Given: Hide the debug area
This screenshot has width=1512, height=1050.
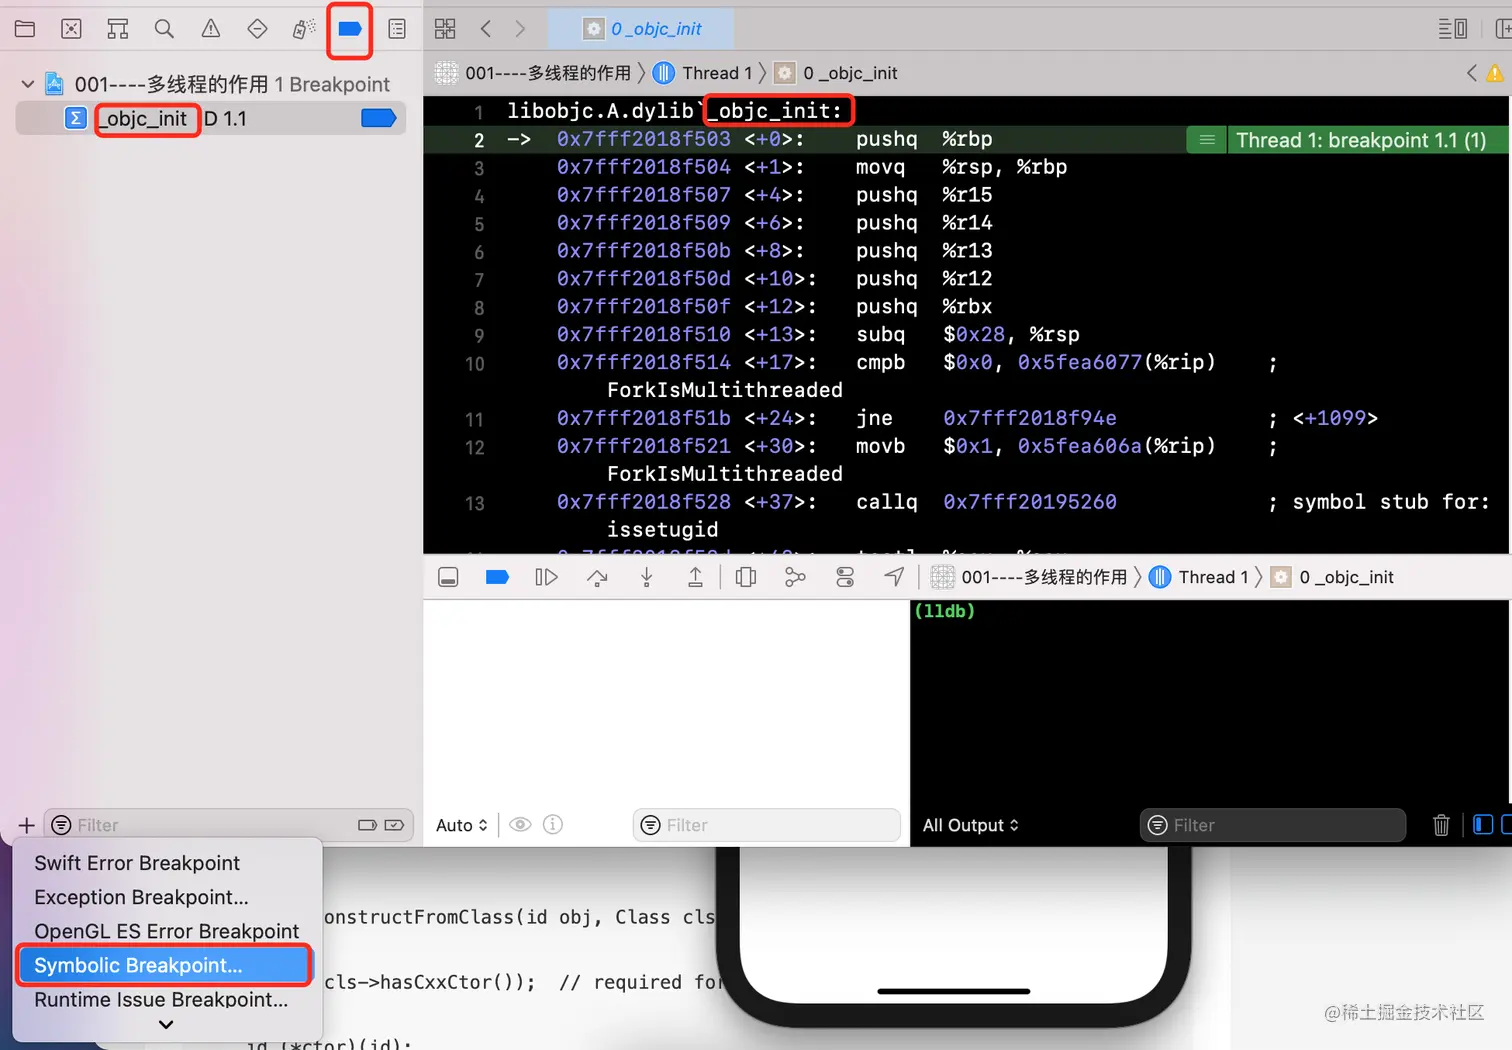Looking at the screenshot, I should [x=448, y=577].
